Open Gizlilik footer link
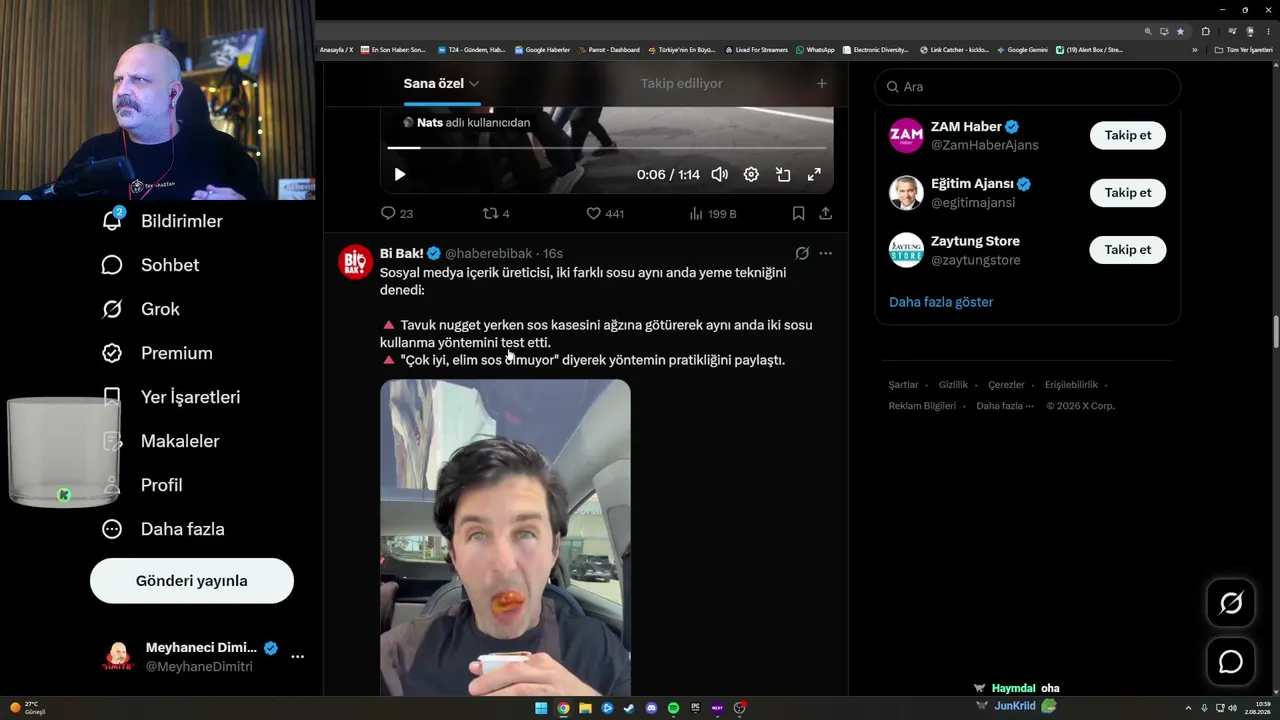Image resolution: width=1280 pixels, height=720 pixels. tap(953, 385)
